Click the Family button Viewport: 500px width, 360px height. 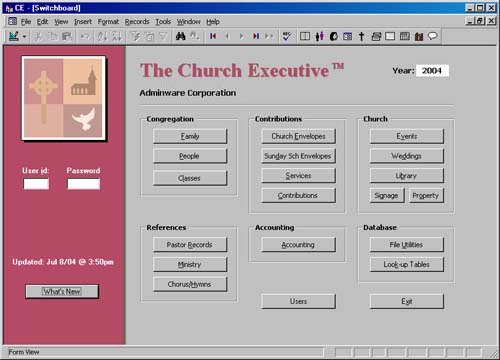[190, 136]
